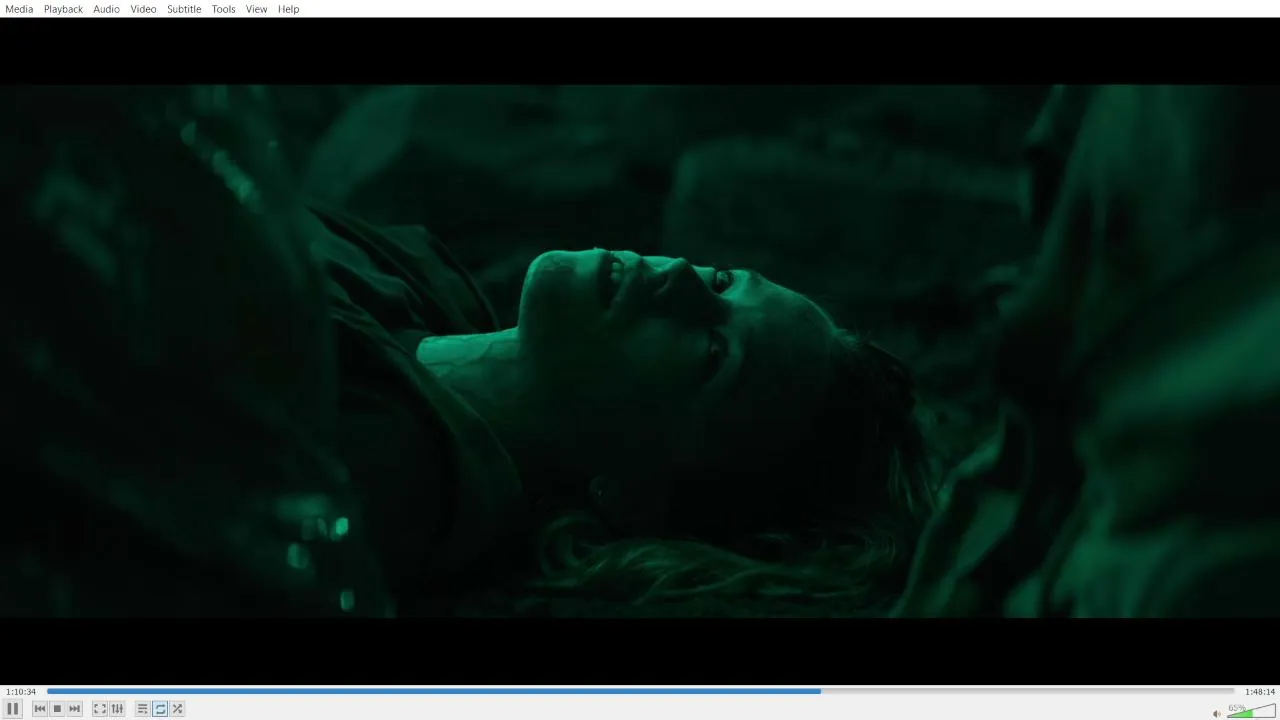Open the View menu
The width and height of the screenshot is (1280, 720).
pos(257,9)
